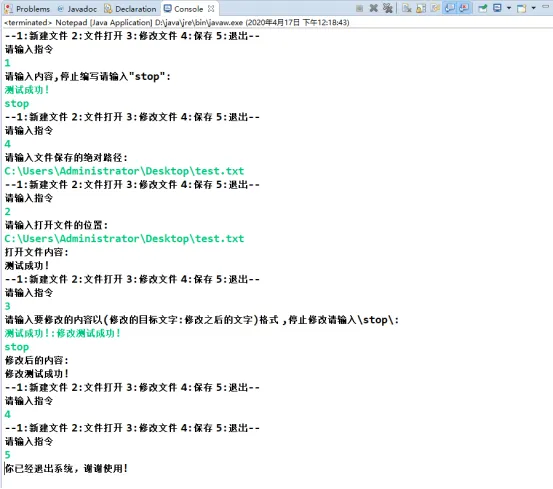Open the Declaration tab

130,9
